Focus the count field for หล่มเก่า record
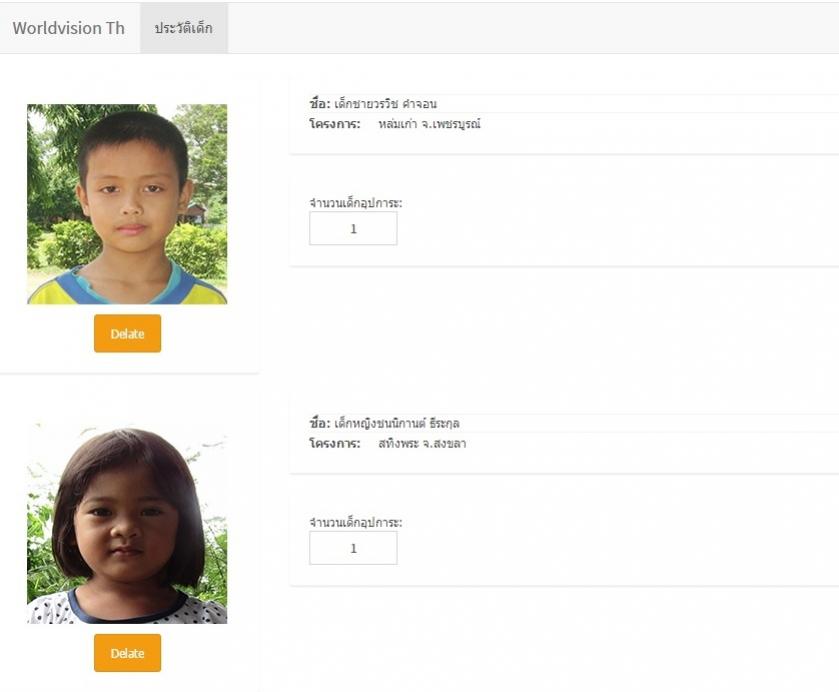 [353, 229]
